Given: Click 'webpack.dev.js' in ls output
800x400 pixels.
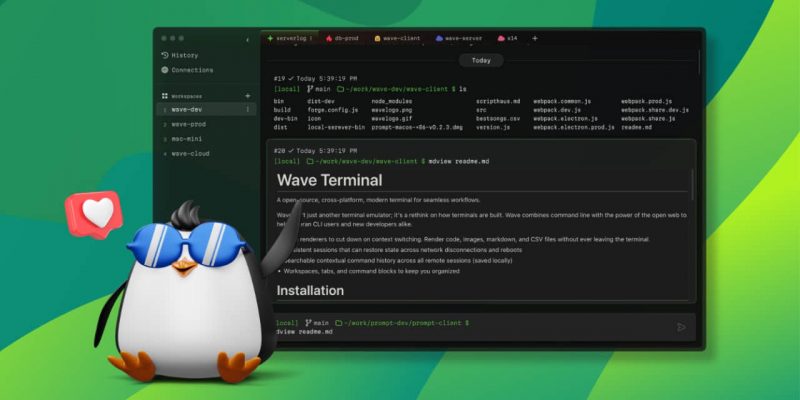Looking at the screenshot, I should pyautogui.click(x=557, y=110).
